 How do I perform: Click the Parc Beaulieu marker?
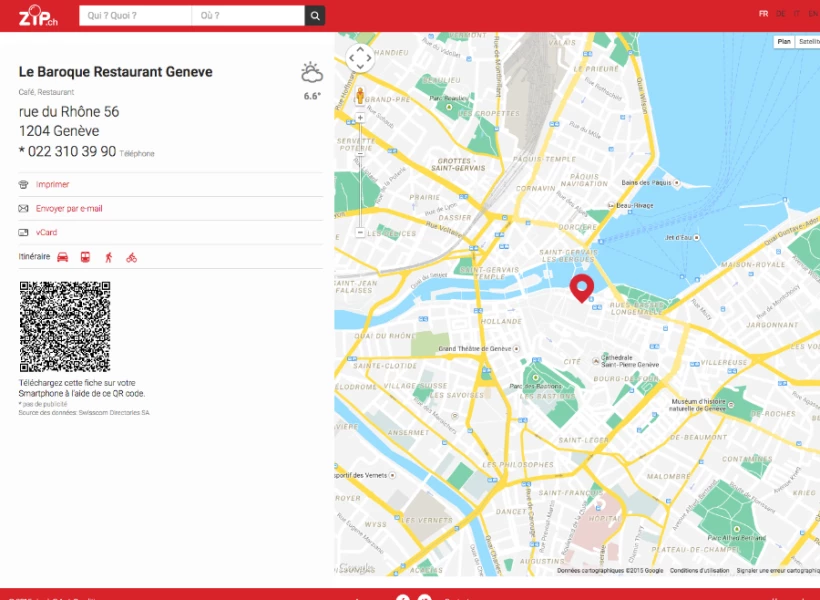click(x=449, y=107)
